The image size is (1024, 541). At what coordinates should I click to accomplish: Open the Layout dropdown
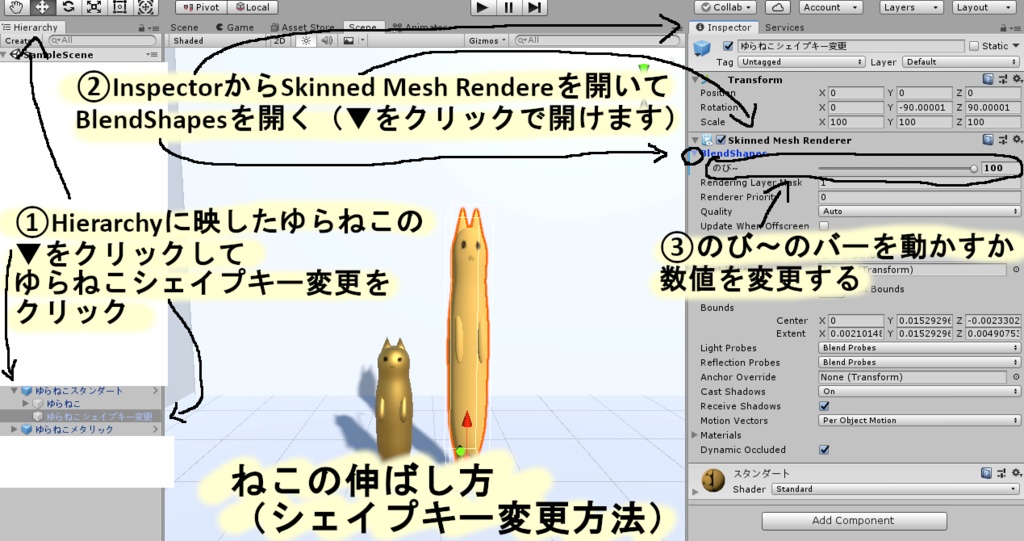tap(984, 7)
